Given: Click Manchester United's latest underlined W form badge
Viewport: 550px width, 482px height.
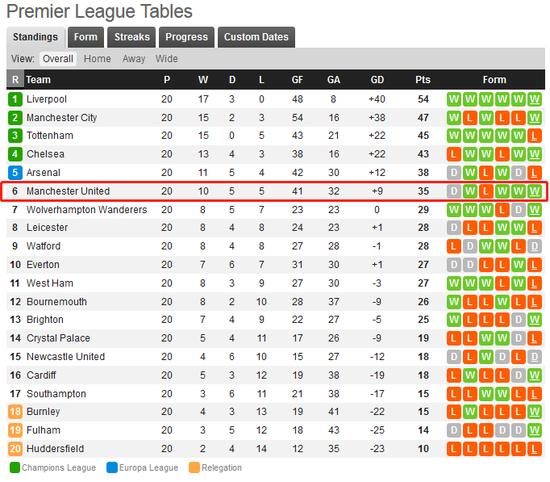Looking at the screenshot, I should point(534,191).
